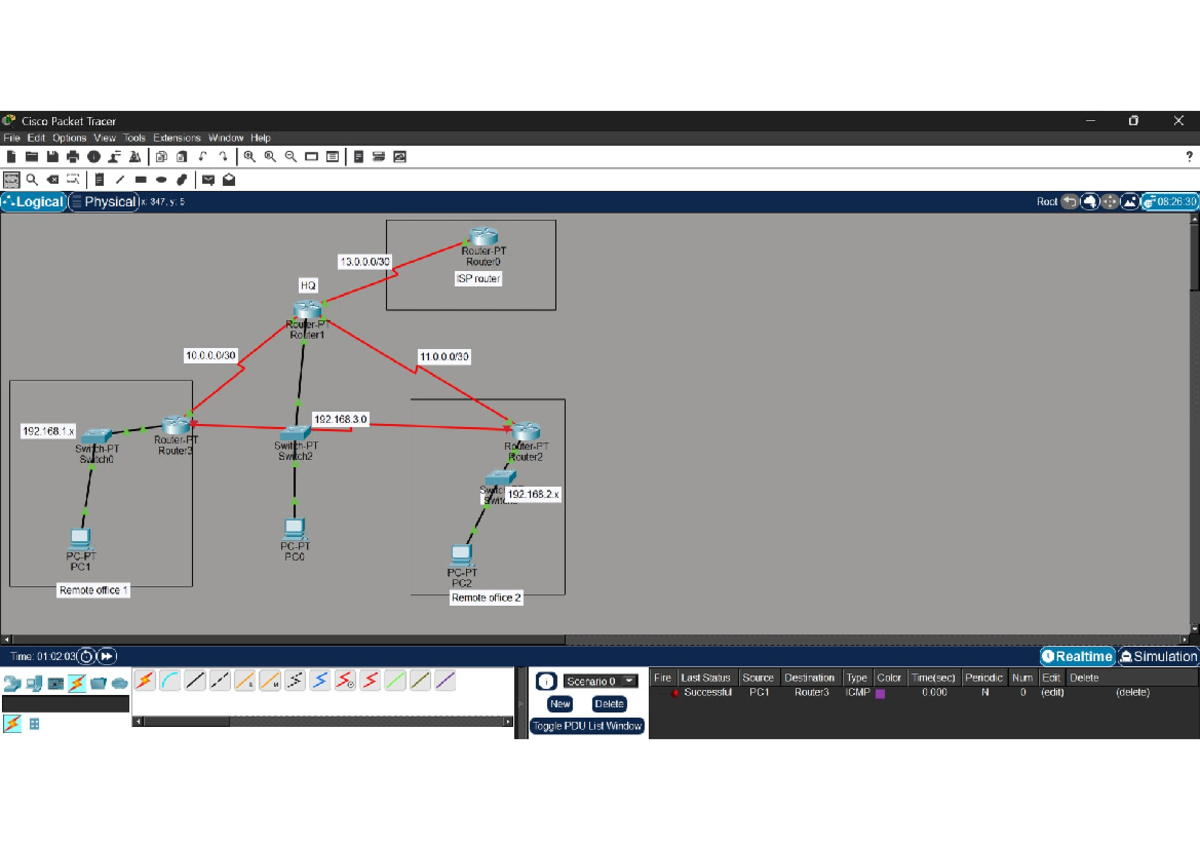Choose the Draw Line tool
1200x848 pixels.
pos(120,180)
